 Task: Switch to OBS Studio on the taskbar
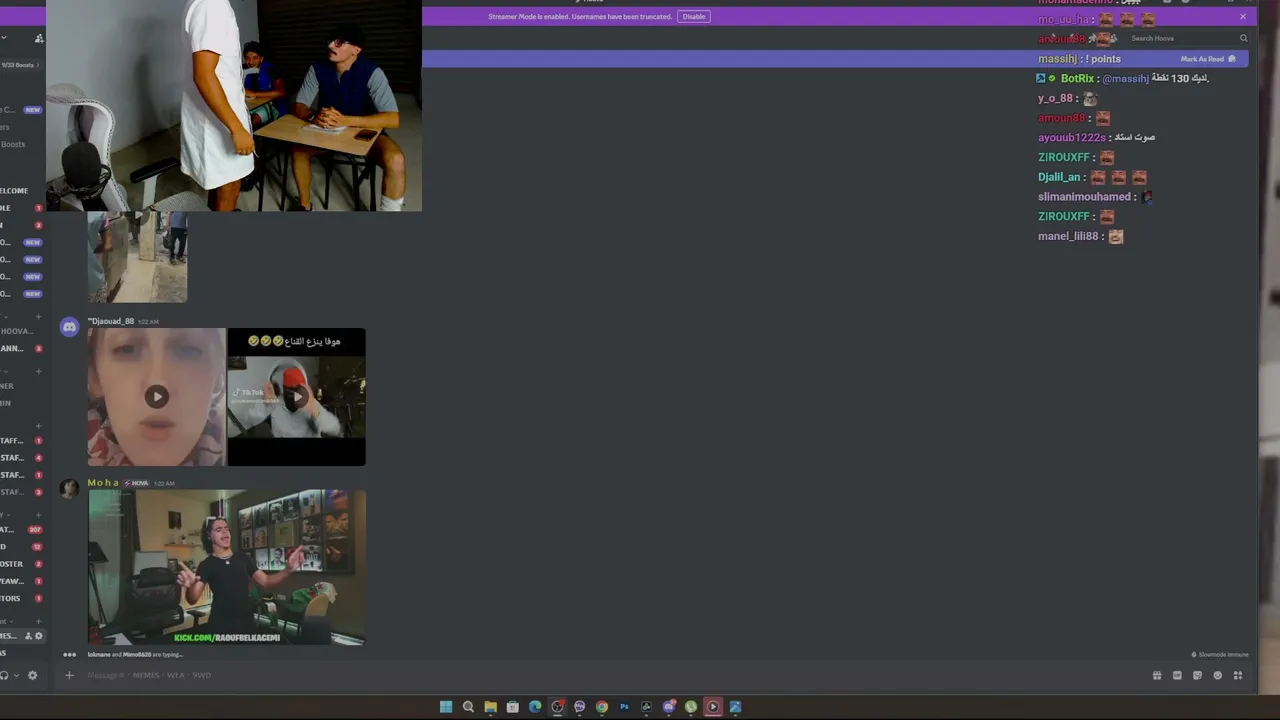(557, 707)
